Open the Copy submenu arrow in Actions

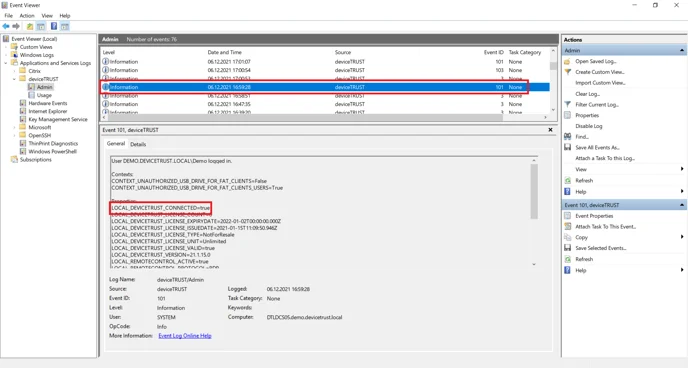tap(682, 237)
